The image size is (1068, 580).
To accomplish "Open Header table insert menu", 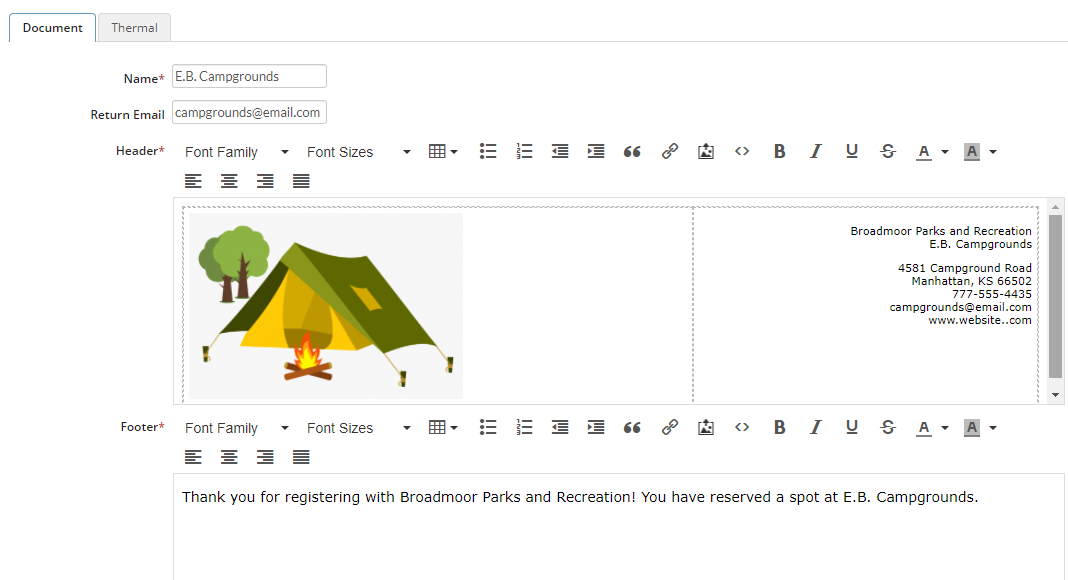I will click(x=443, y=151).
